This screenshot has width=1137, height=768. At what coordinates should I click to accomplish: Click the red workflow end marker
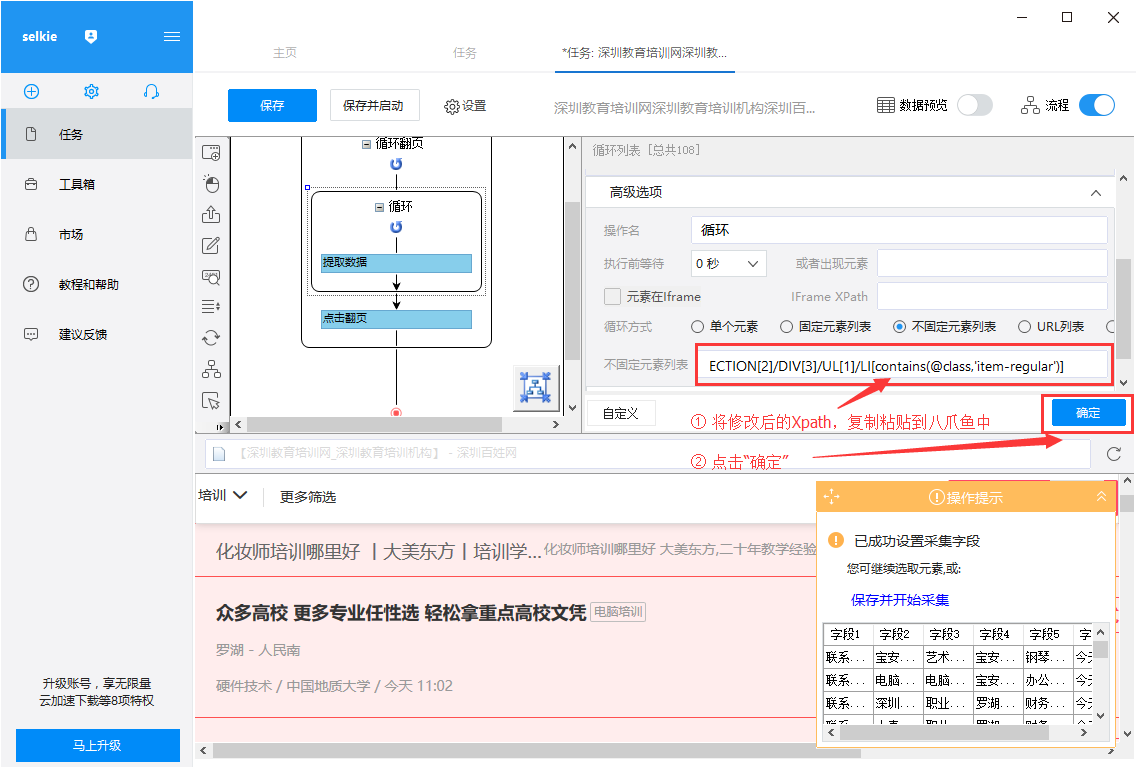point(396,413)
